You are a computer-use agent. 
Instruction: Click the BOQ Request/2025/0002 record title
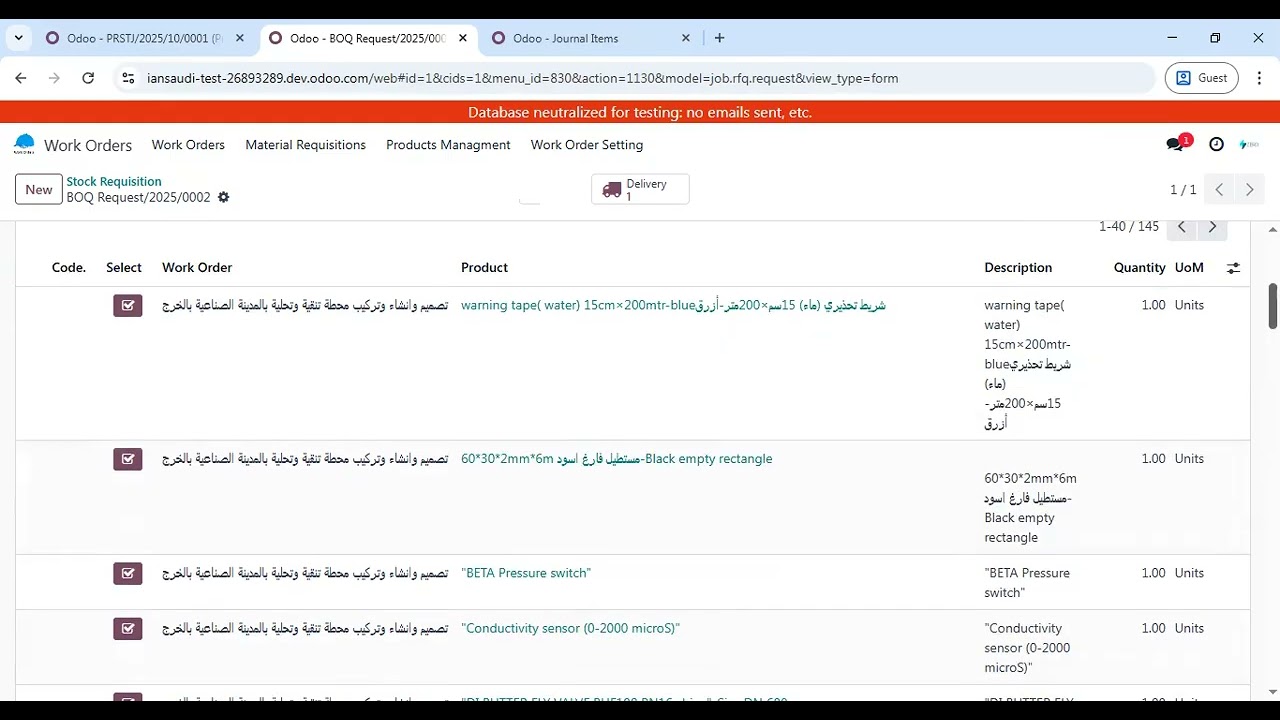(x=139, y=197)
